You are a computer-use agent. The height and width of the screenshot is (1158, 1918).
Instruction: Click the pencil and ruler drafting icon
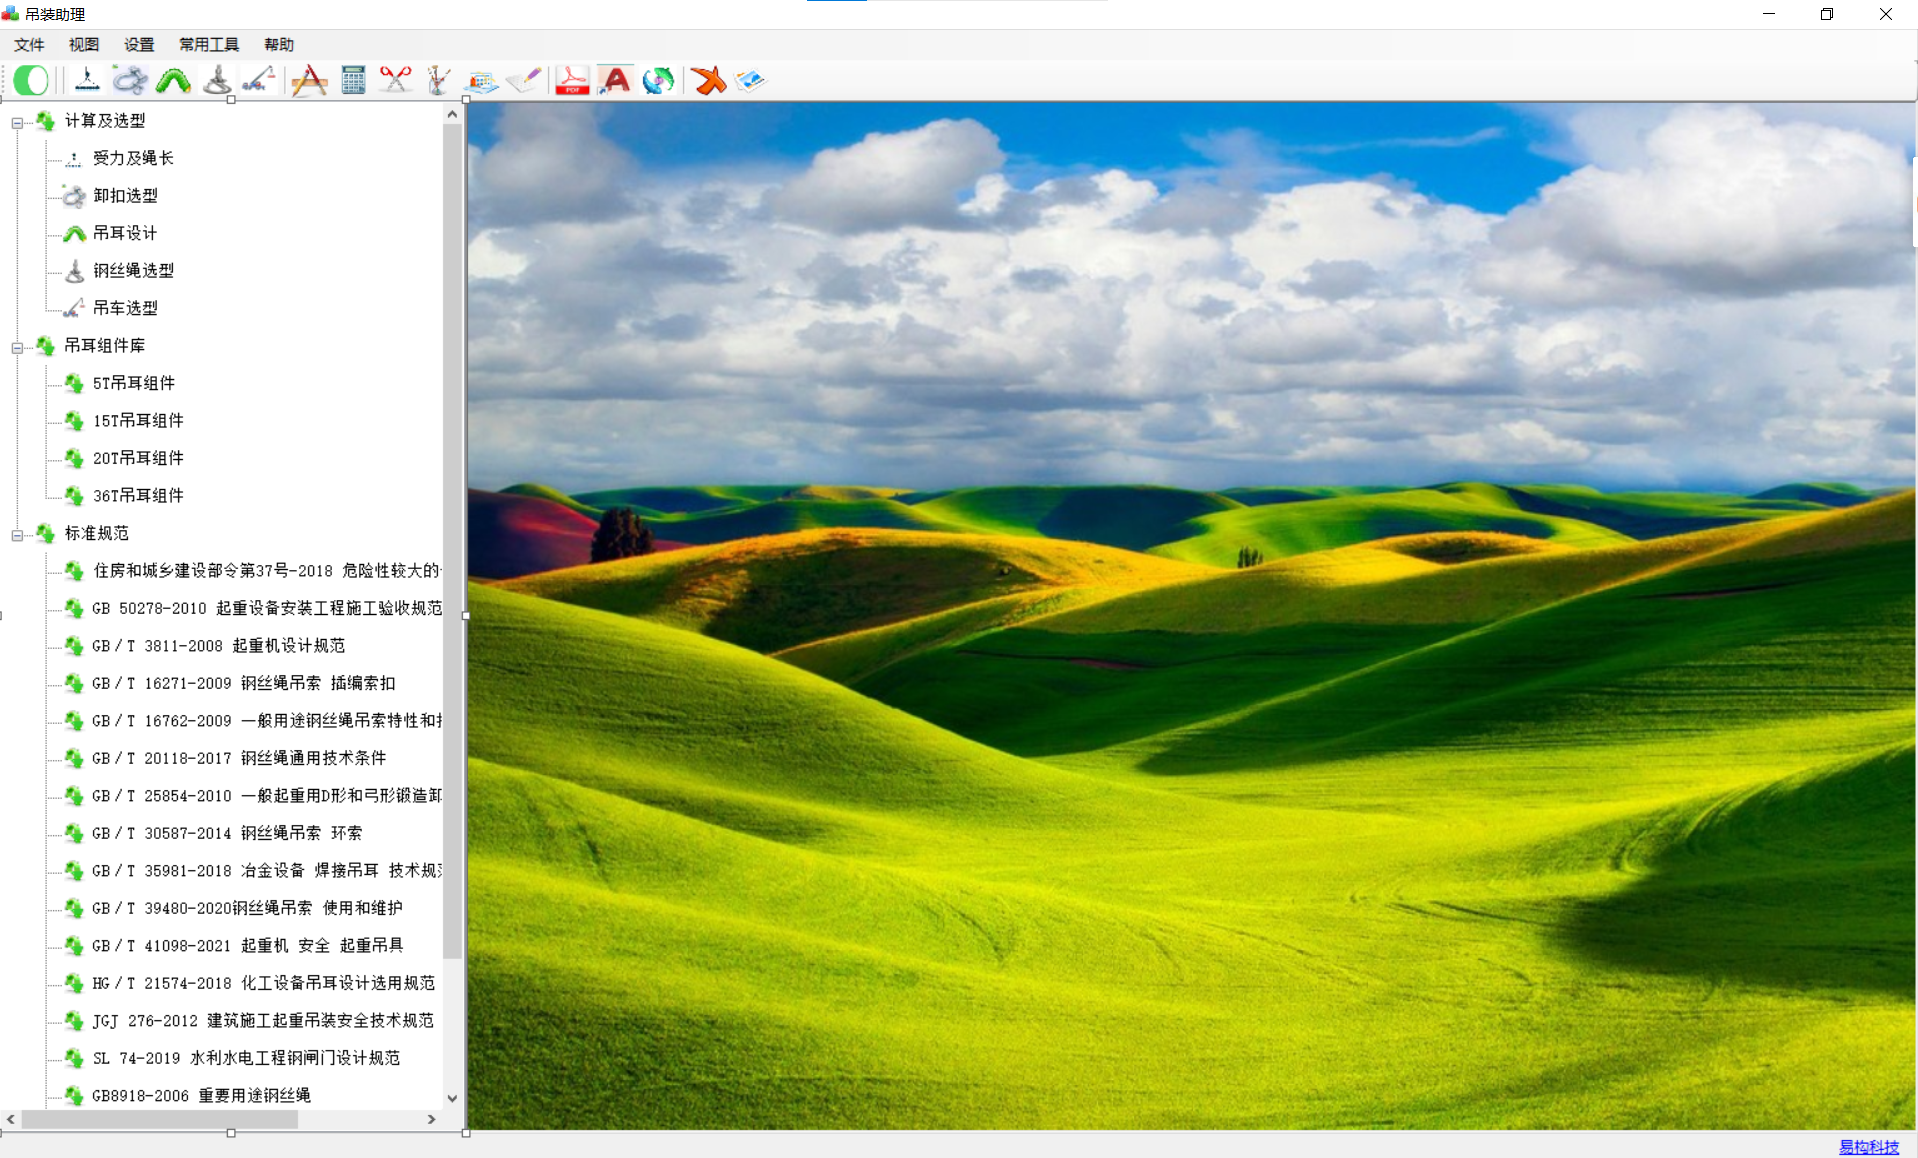tap(309, 80)
